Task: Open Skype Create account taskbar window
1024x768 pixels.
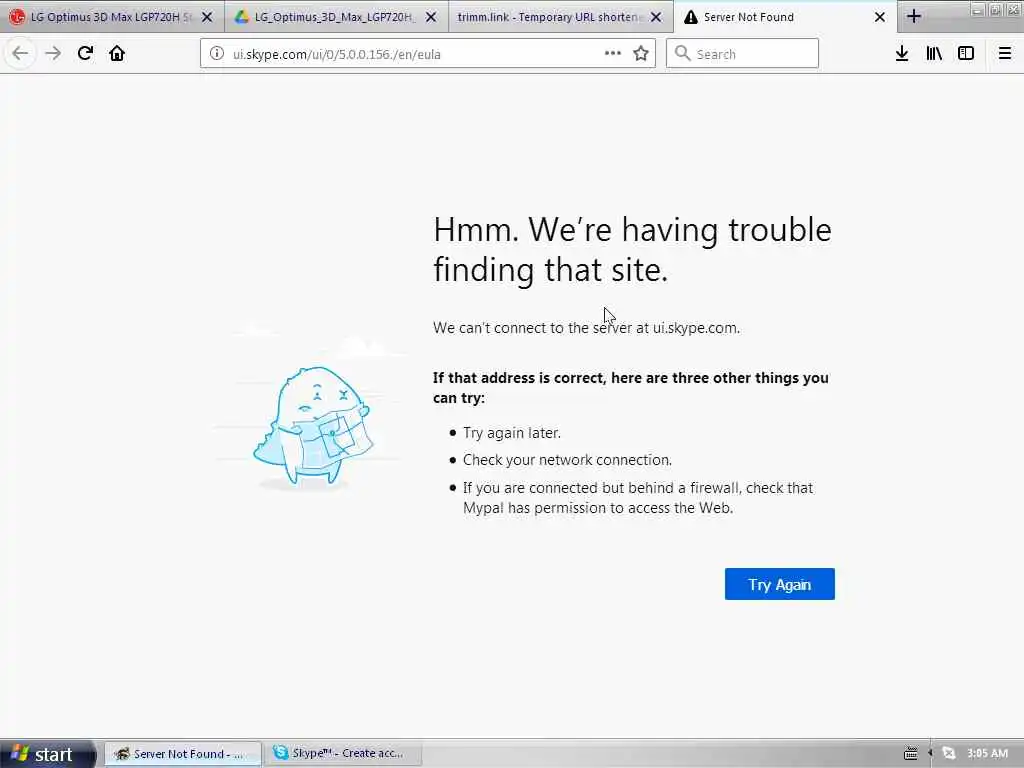Action: pyautogui.click(x=342, y=754)
